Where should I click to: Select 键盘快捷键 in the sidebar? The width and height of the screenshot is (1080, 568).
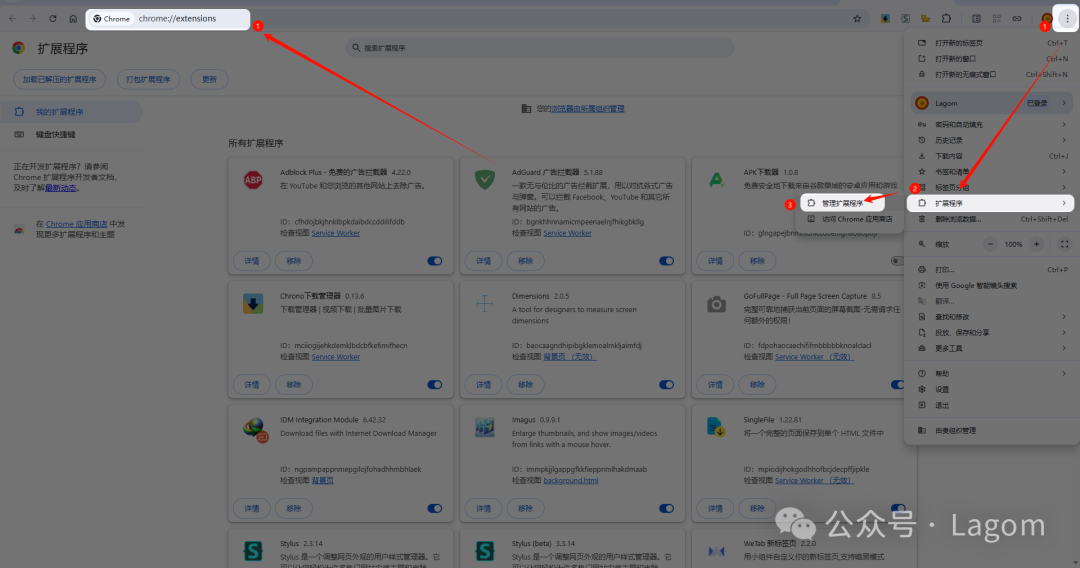point(70,134)
